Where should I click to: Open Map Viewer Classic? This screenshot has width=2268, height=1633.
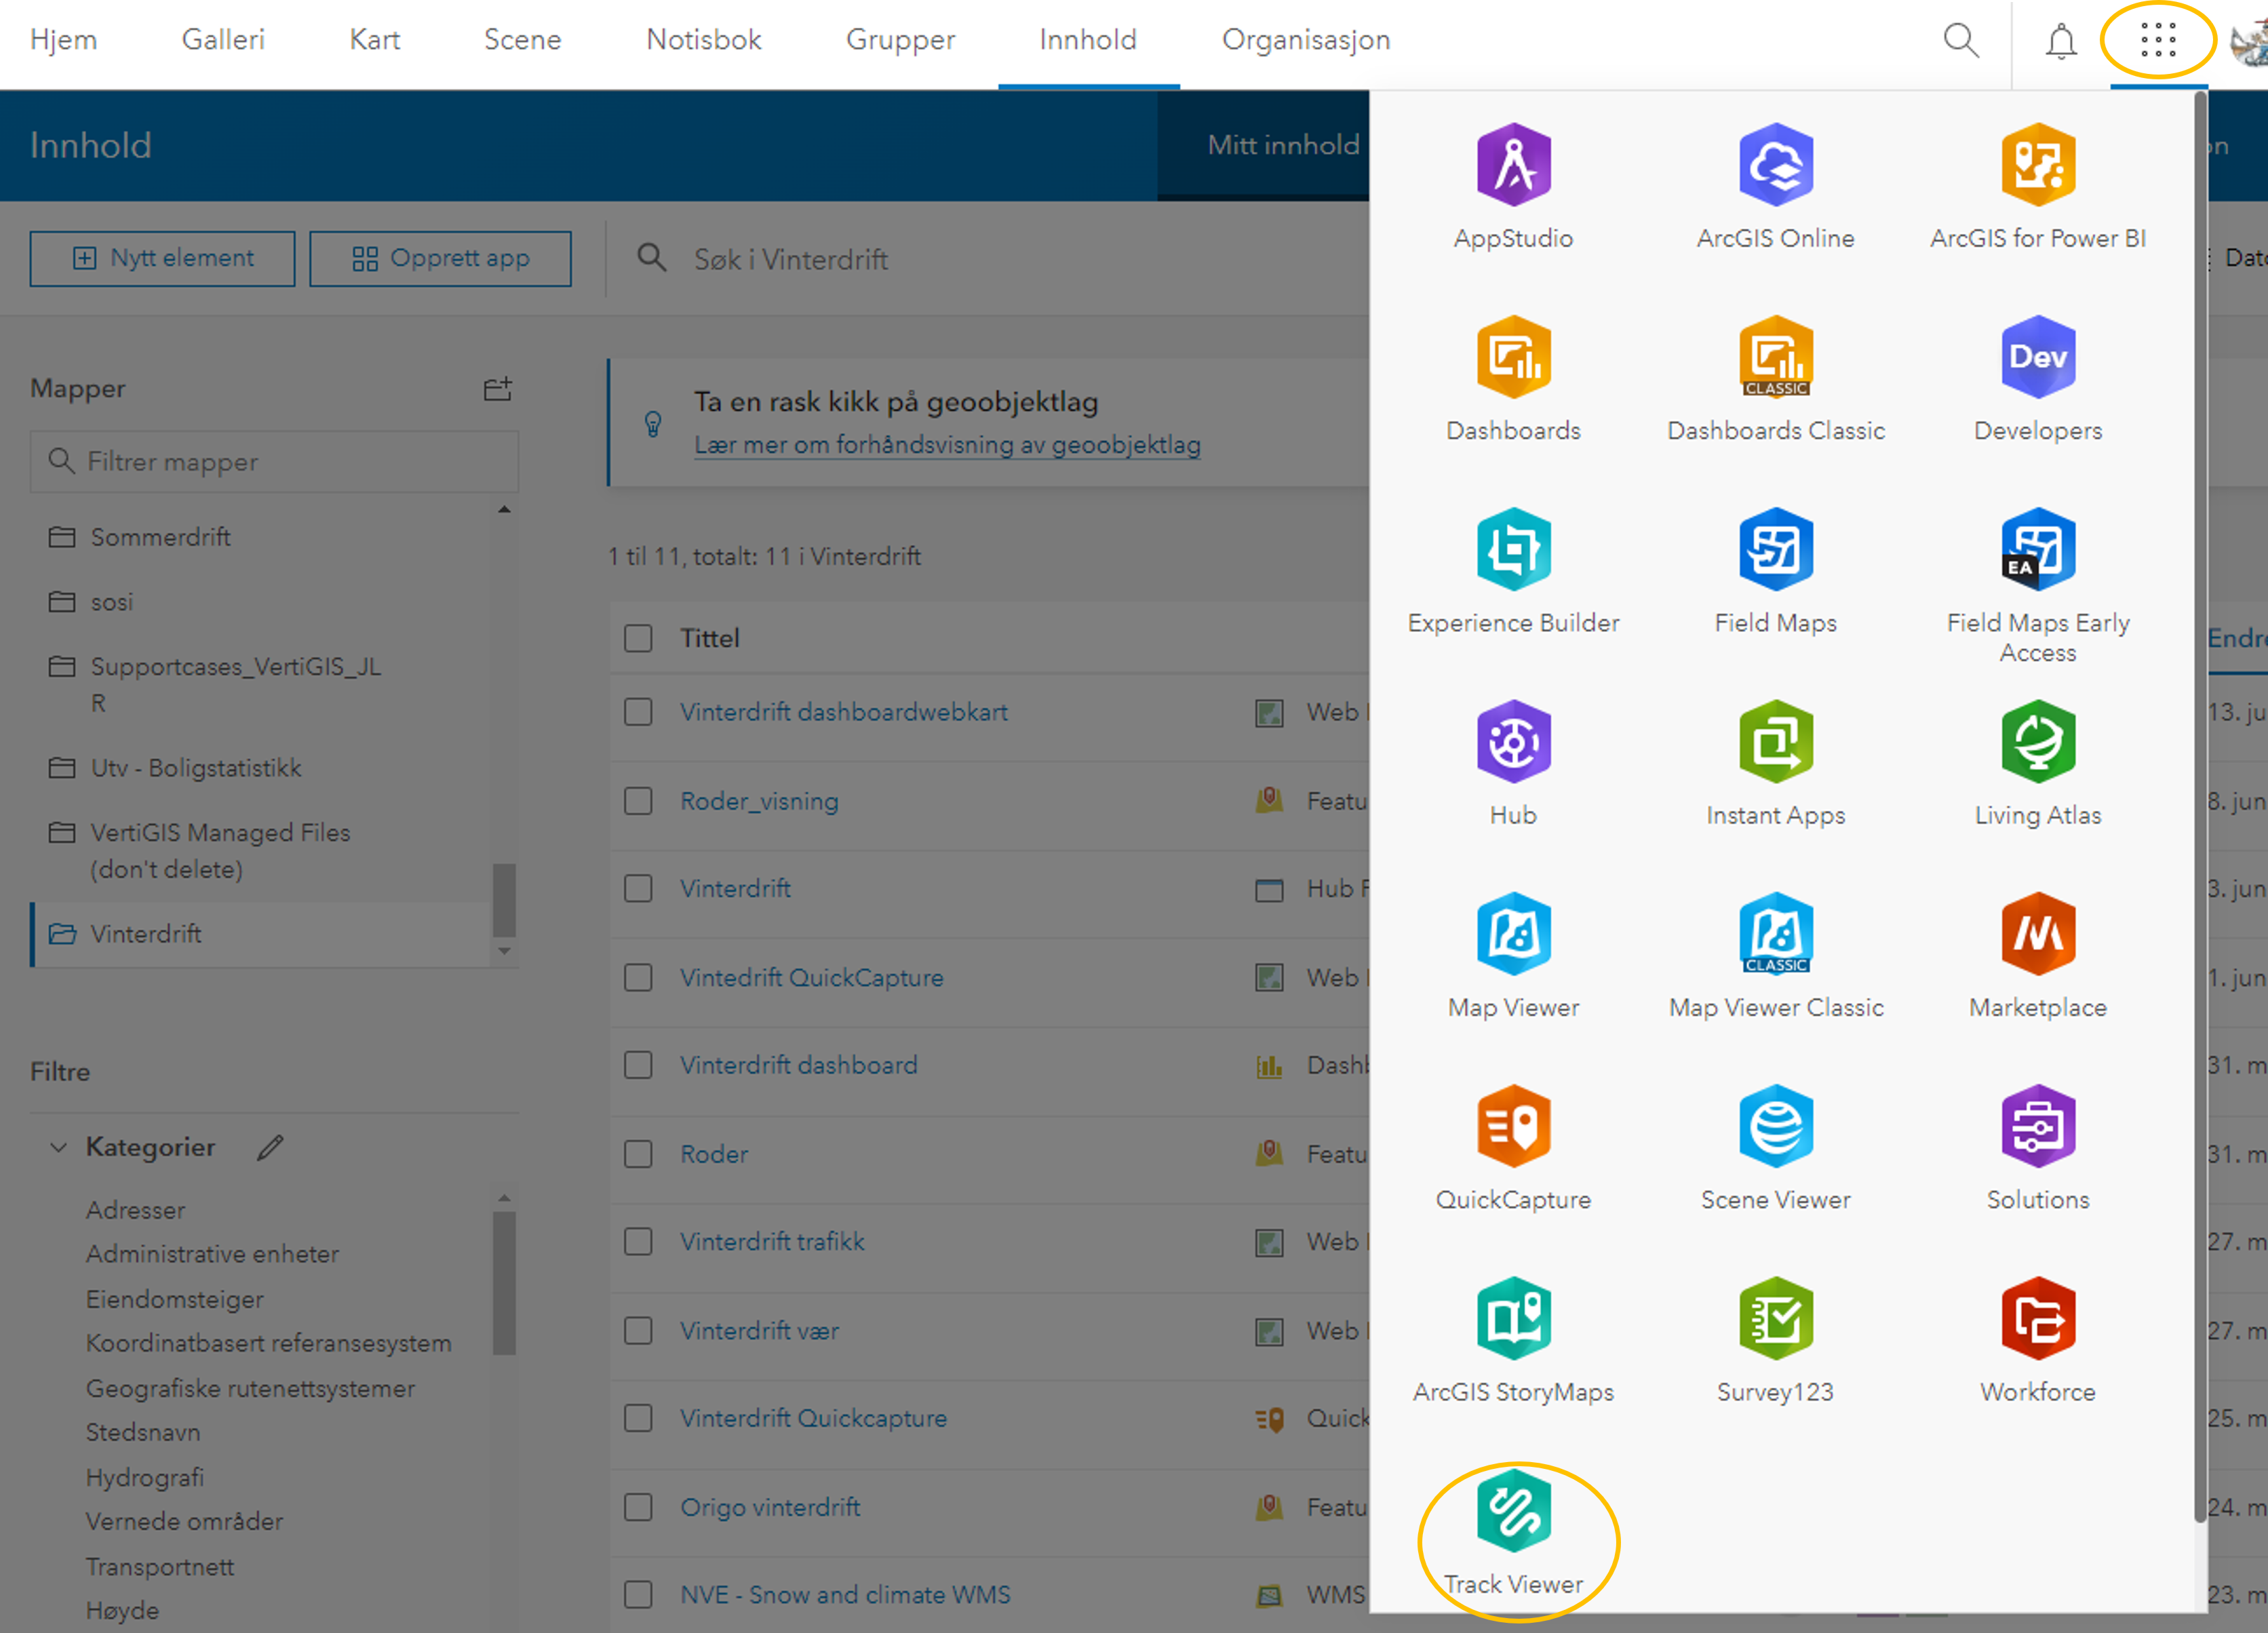1775,957
